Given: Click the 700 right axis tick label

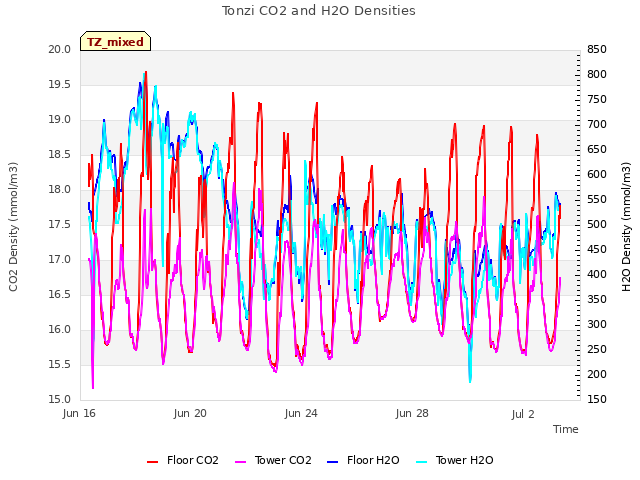Looking at the screenshot, I should tap(597, 124).
